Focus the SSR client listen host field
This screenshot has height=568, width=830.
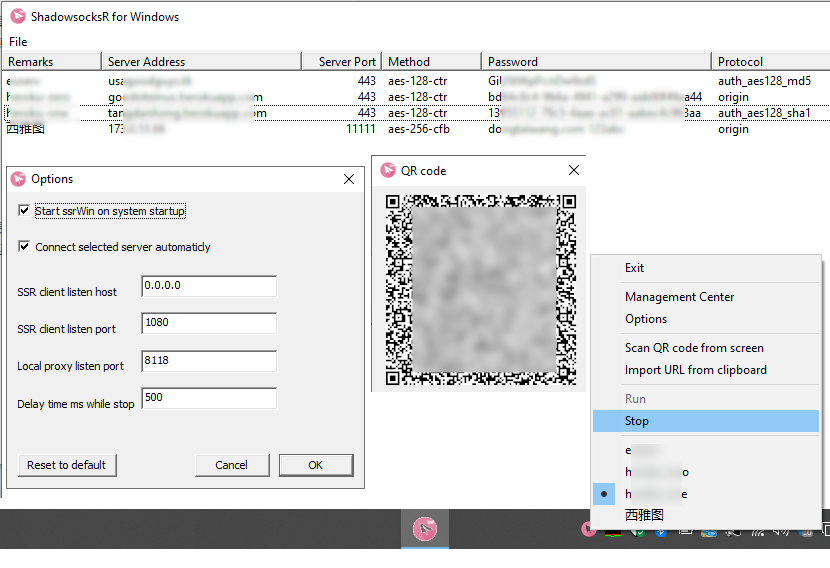209,286
